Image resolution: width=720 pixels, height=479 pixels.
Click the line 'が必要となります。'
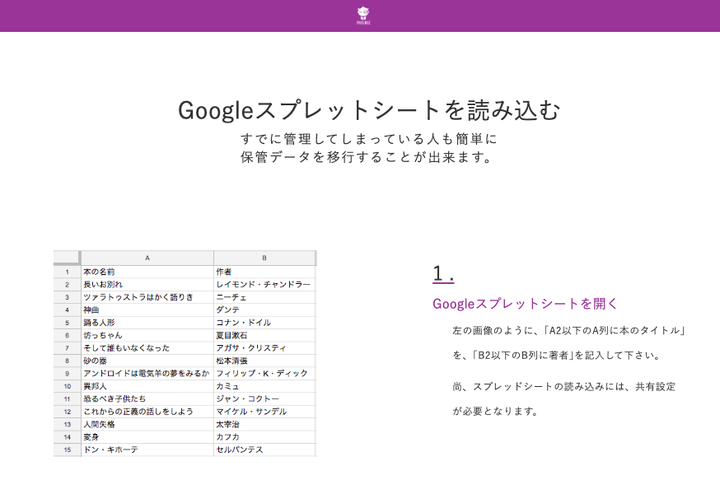pyautogui.click(x=495, y=411)
